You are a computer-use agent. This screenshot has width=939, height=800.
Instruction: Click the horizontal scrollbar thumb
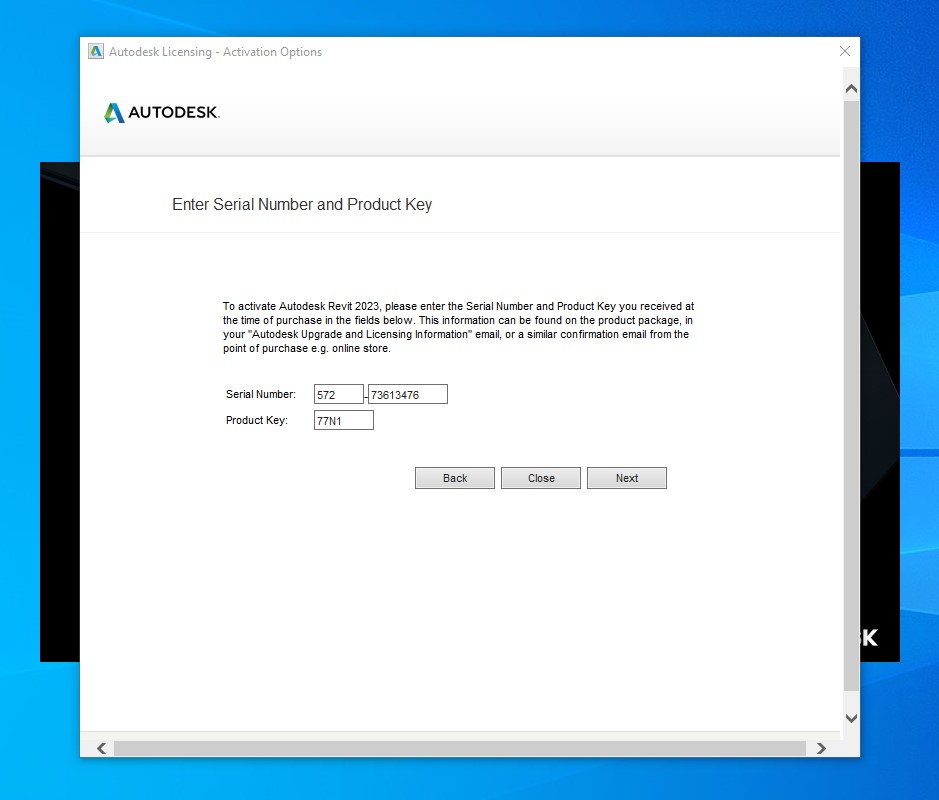[x=460, y=748]
